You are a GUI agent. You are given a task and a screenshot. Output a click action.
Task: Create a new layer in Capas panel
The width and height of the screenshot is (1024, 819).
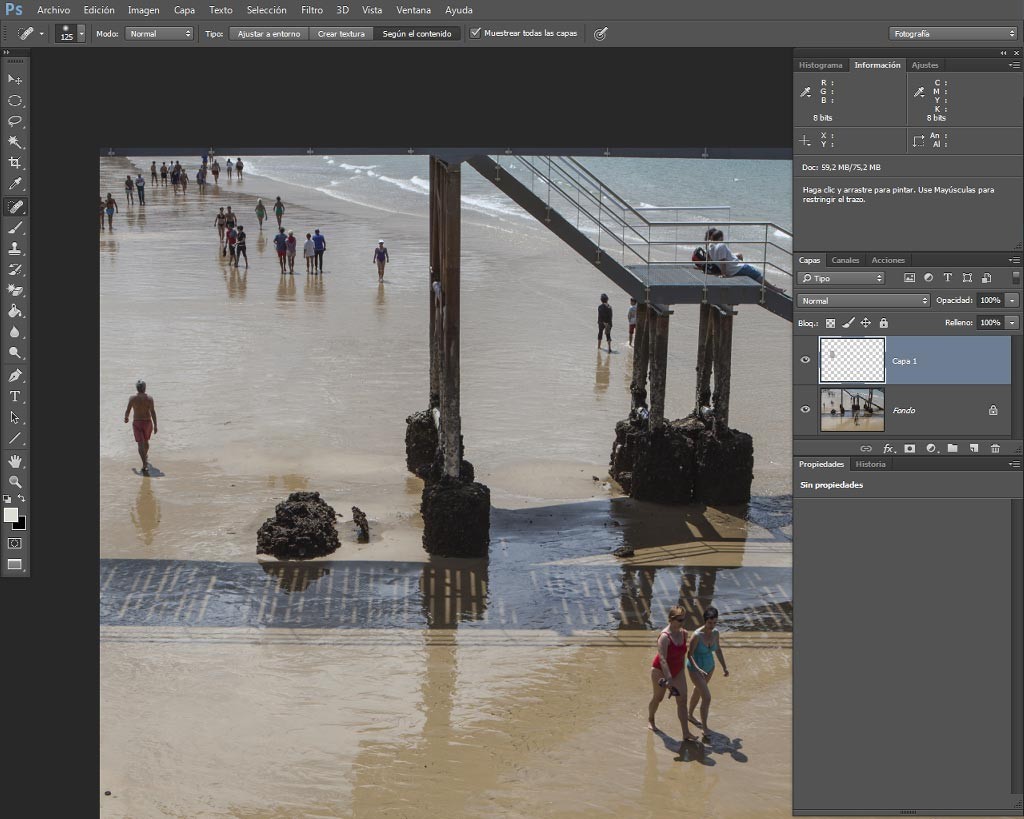[974, 448]
